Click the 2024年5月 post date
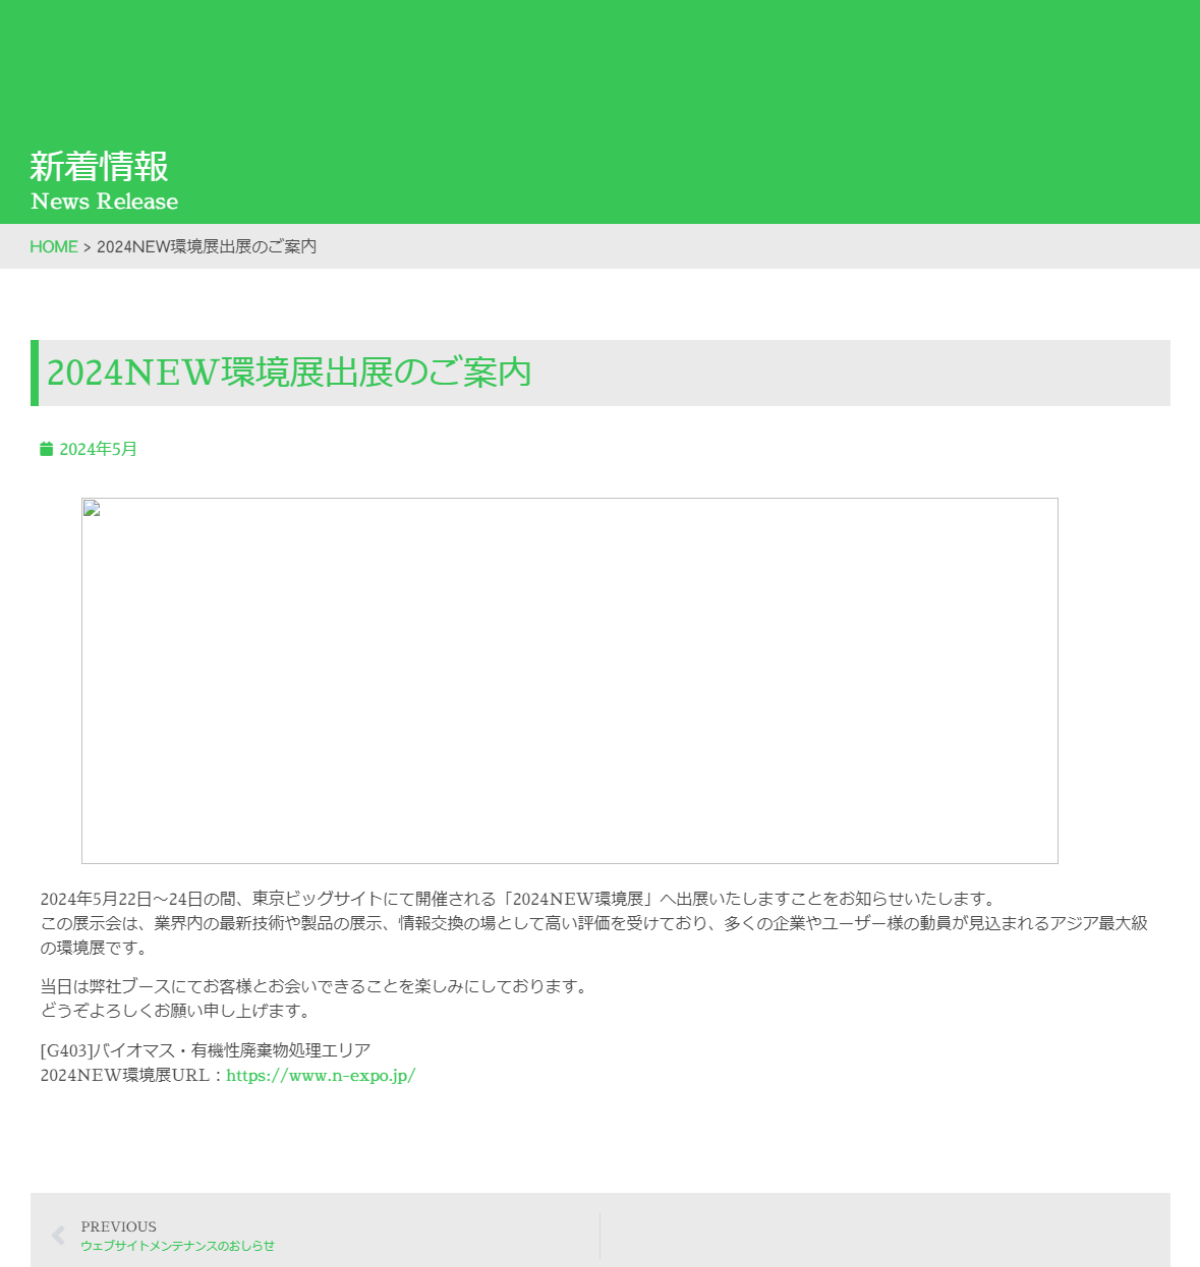 pyautogui.click(x=98, y=449)
